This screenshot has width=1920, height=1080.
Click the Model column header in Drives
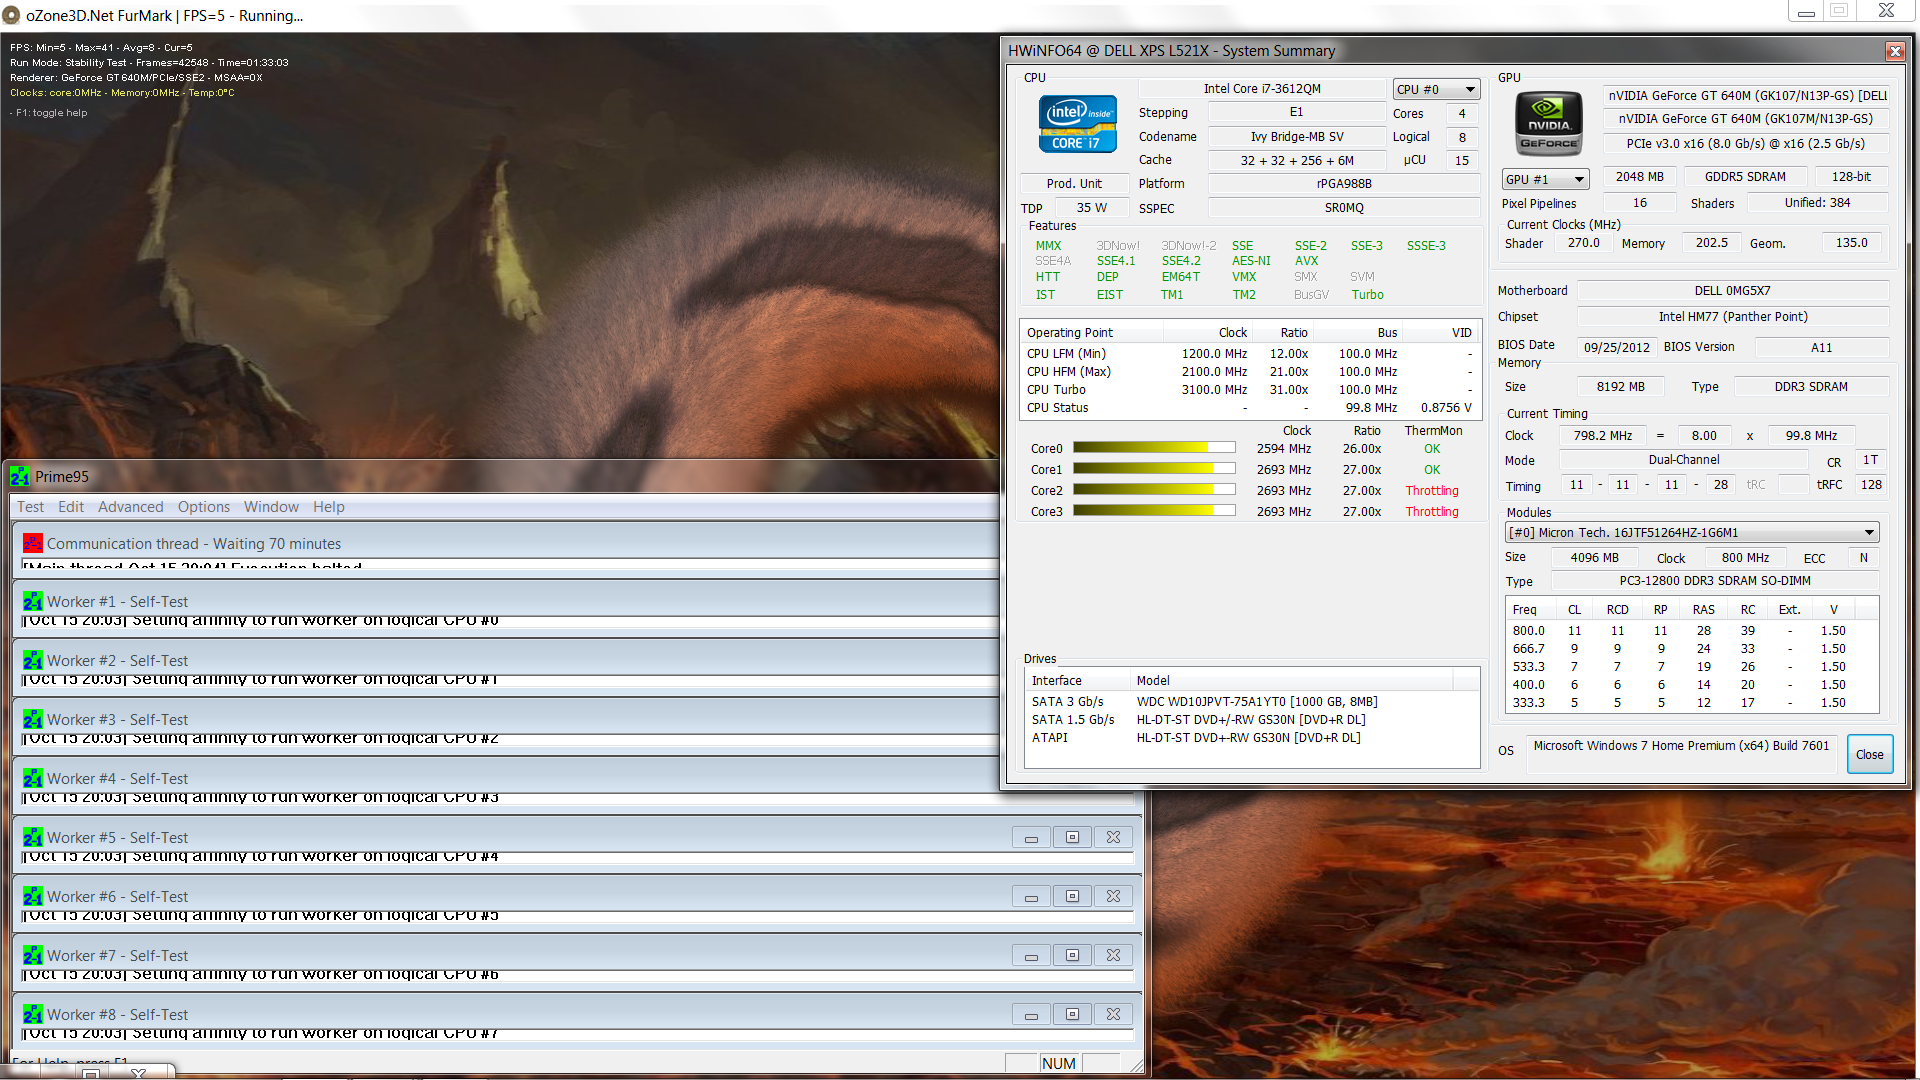point(1292,681)
